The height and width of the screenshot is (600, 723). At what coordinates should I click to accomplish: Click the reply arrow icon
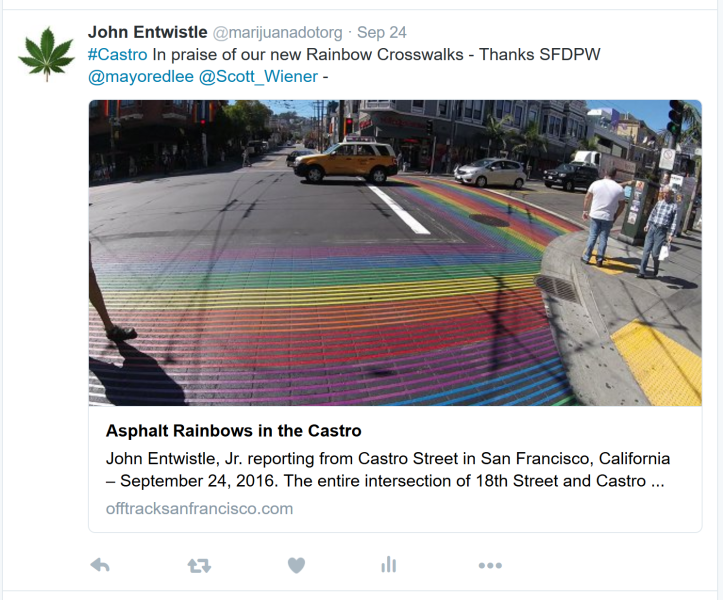[x=100, y=565]
